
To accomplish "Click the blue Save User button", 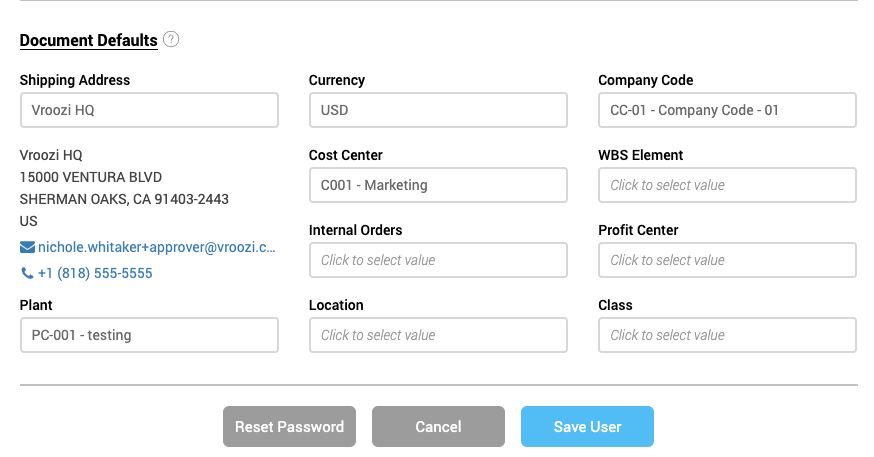I will pos(587,426).
